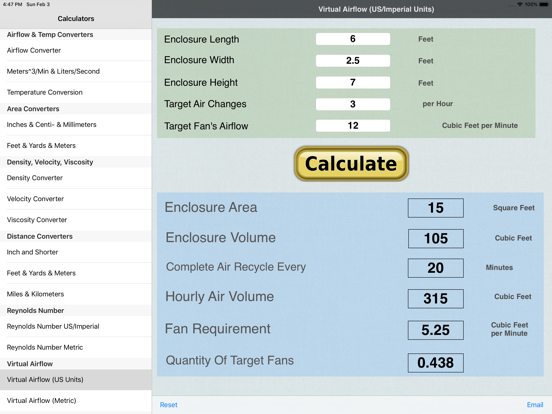The image size is (552, 414).
Task: Open Feet & Yards & Meters under Area Converters
Action: tap(76, 146)
